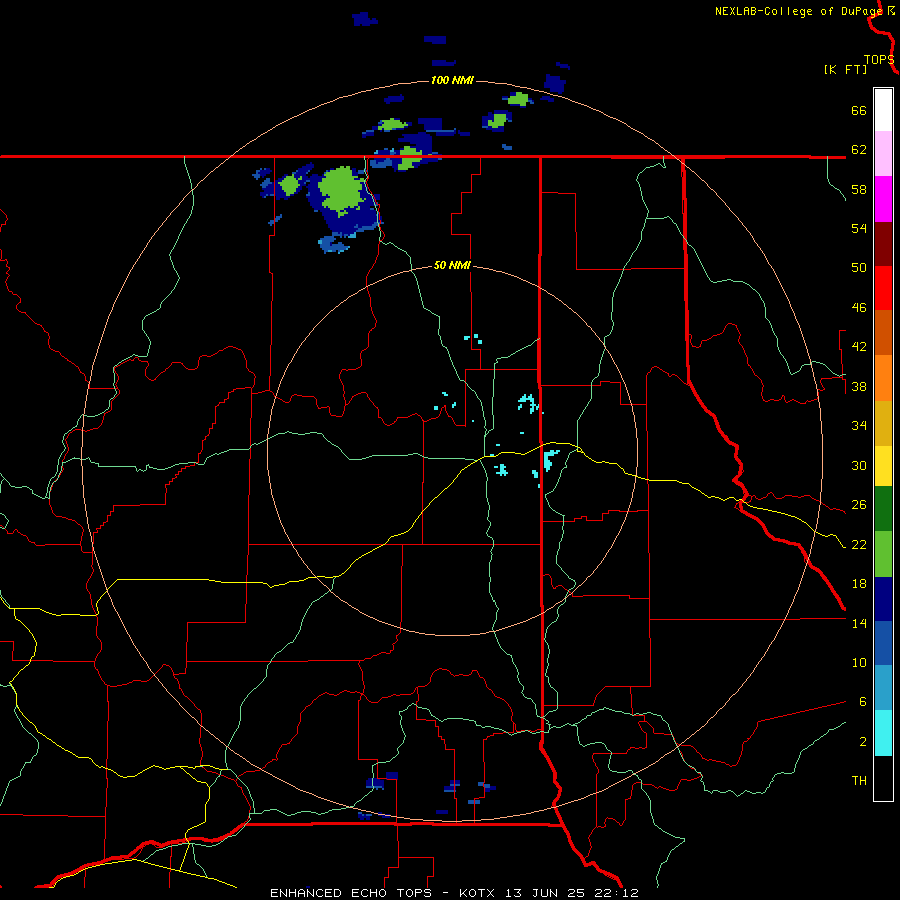Click the "42" legend value
The width and height of the screenshot is (900, 900).
pyautogui.click(x=859, y=347)
